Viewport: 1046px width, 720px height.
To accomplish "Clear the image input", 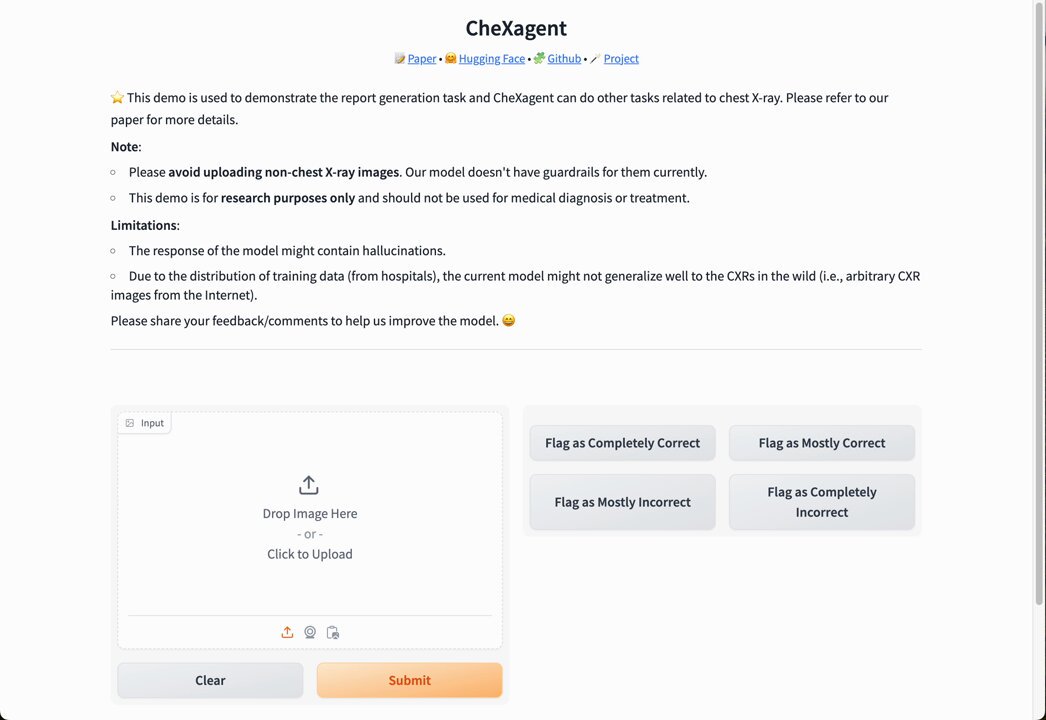I will pyautogui.click(x=210, y=680).
